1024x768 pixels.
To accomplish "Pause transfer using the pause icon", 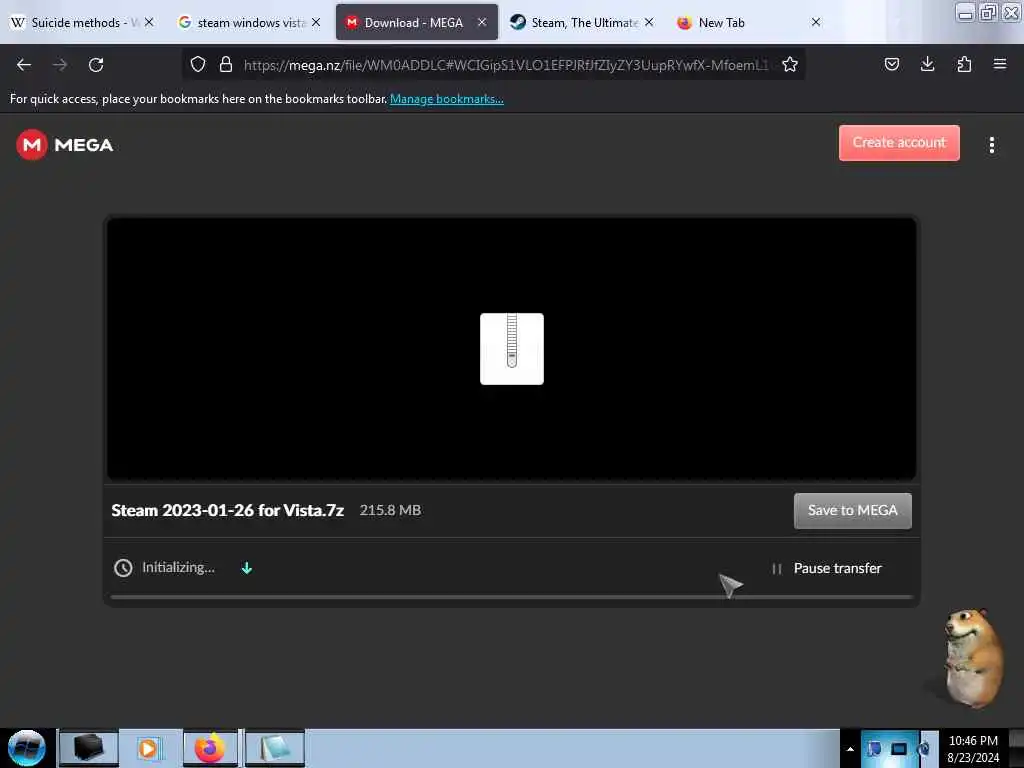I will 776,569.
